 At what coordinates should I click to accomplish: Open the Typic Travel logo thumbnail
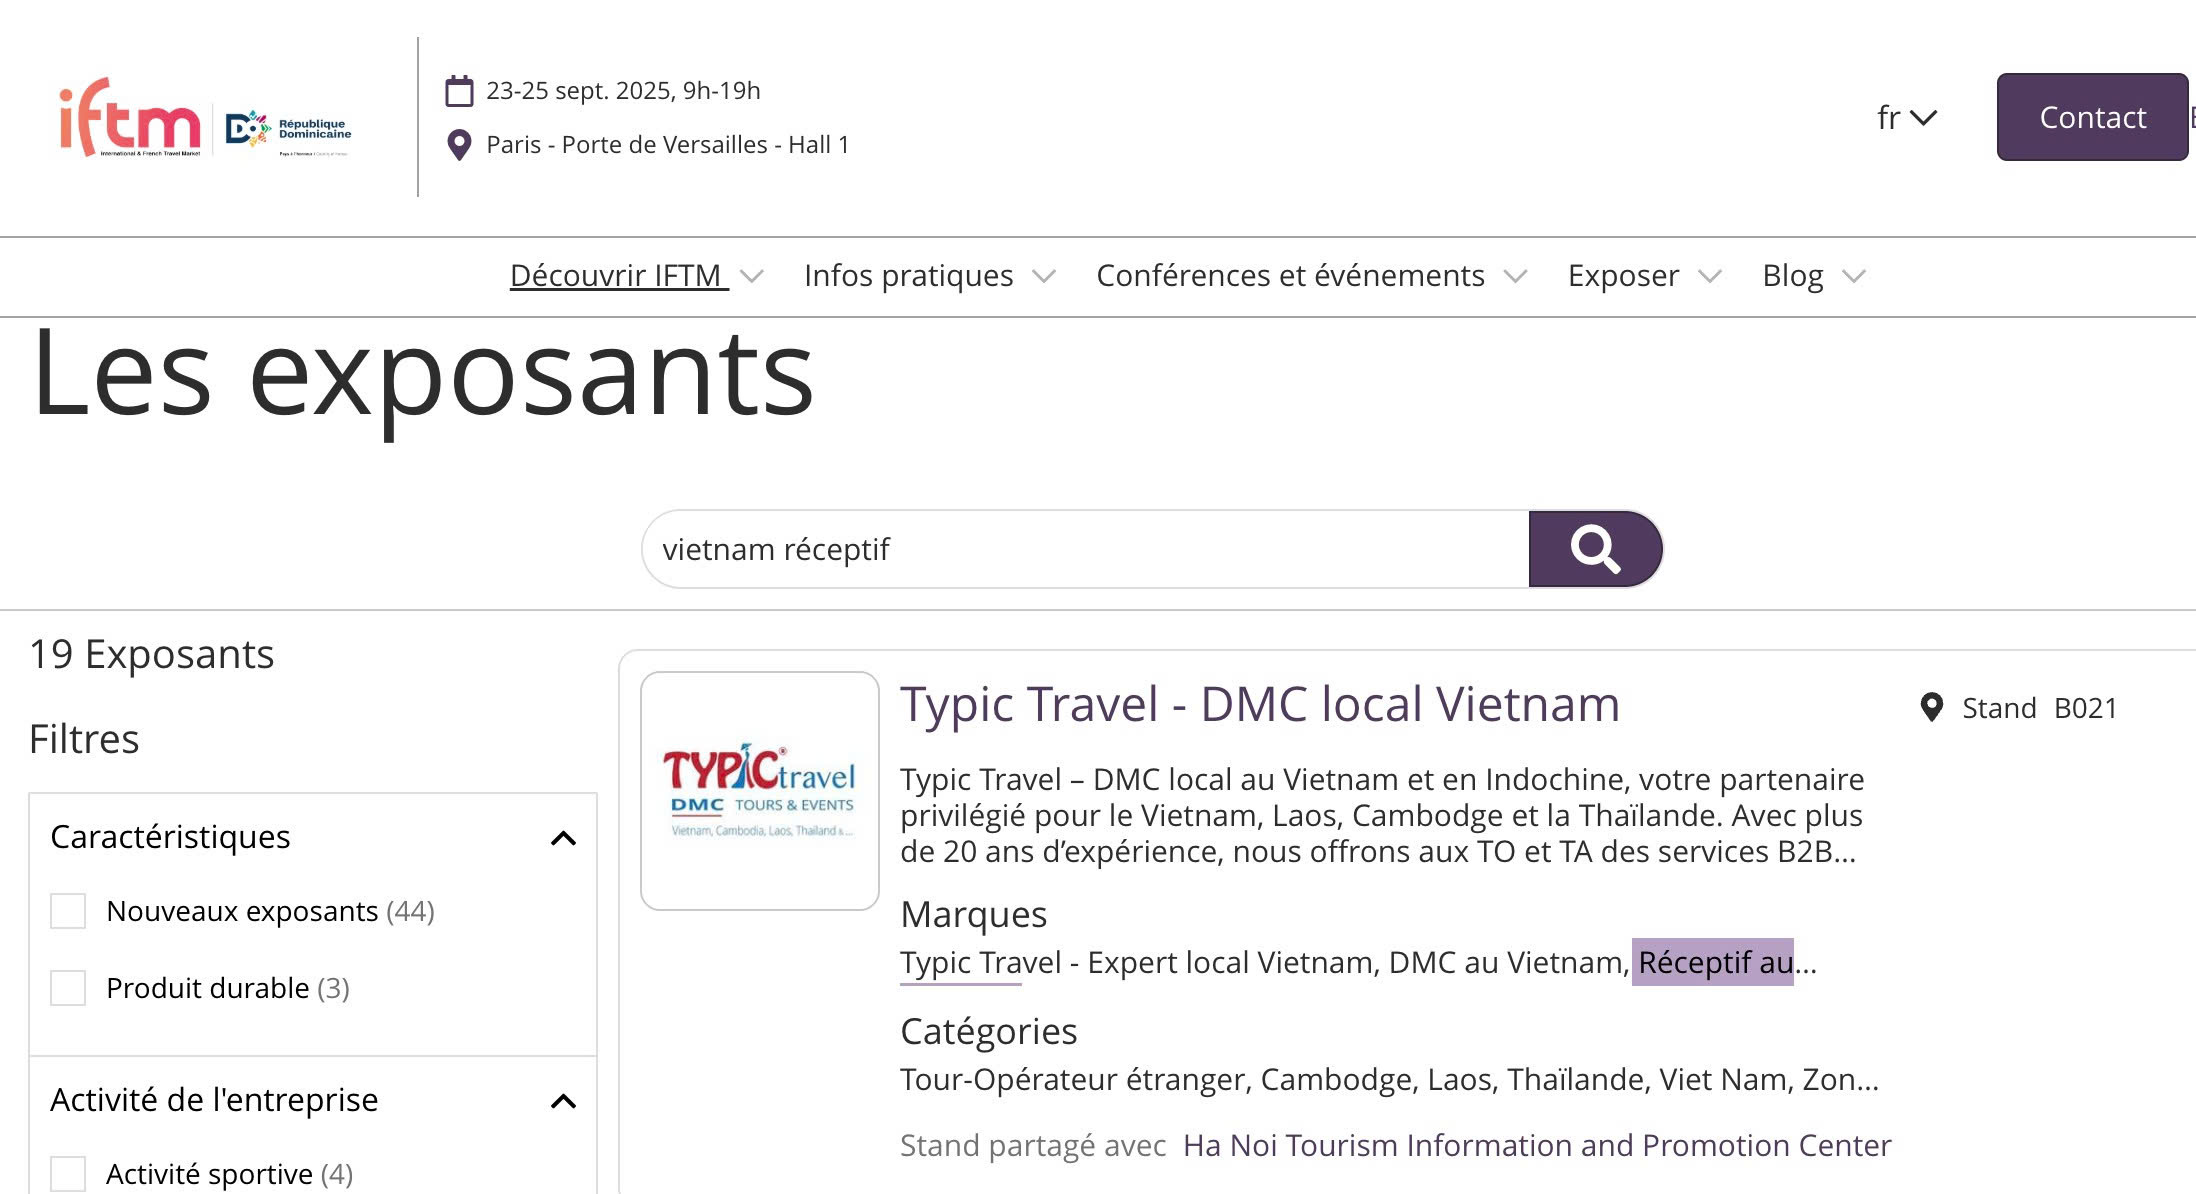point(760,791)
